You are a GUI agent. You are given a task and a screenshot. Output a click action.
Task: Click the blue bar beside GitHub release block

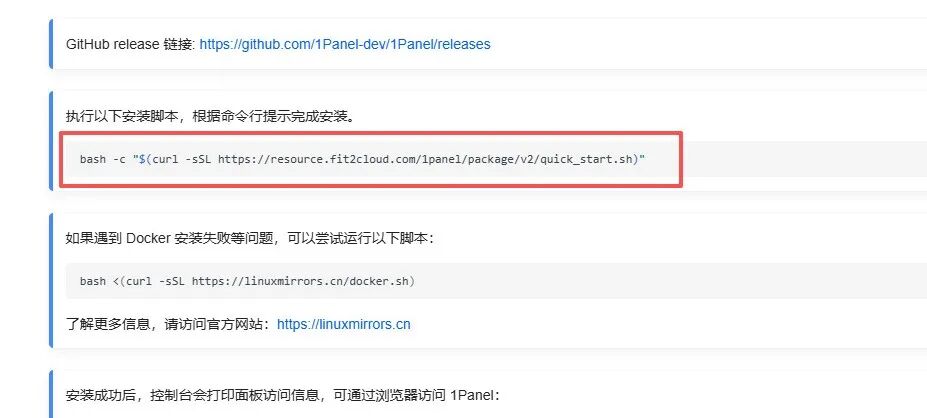coord(51,44)
